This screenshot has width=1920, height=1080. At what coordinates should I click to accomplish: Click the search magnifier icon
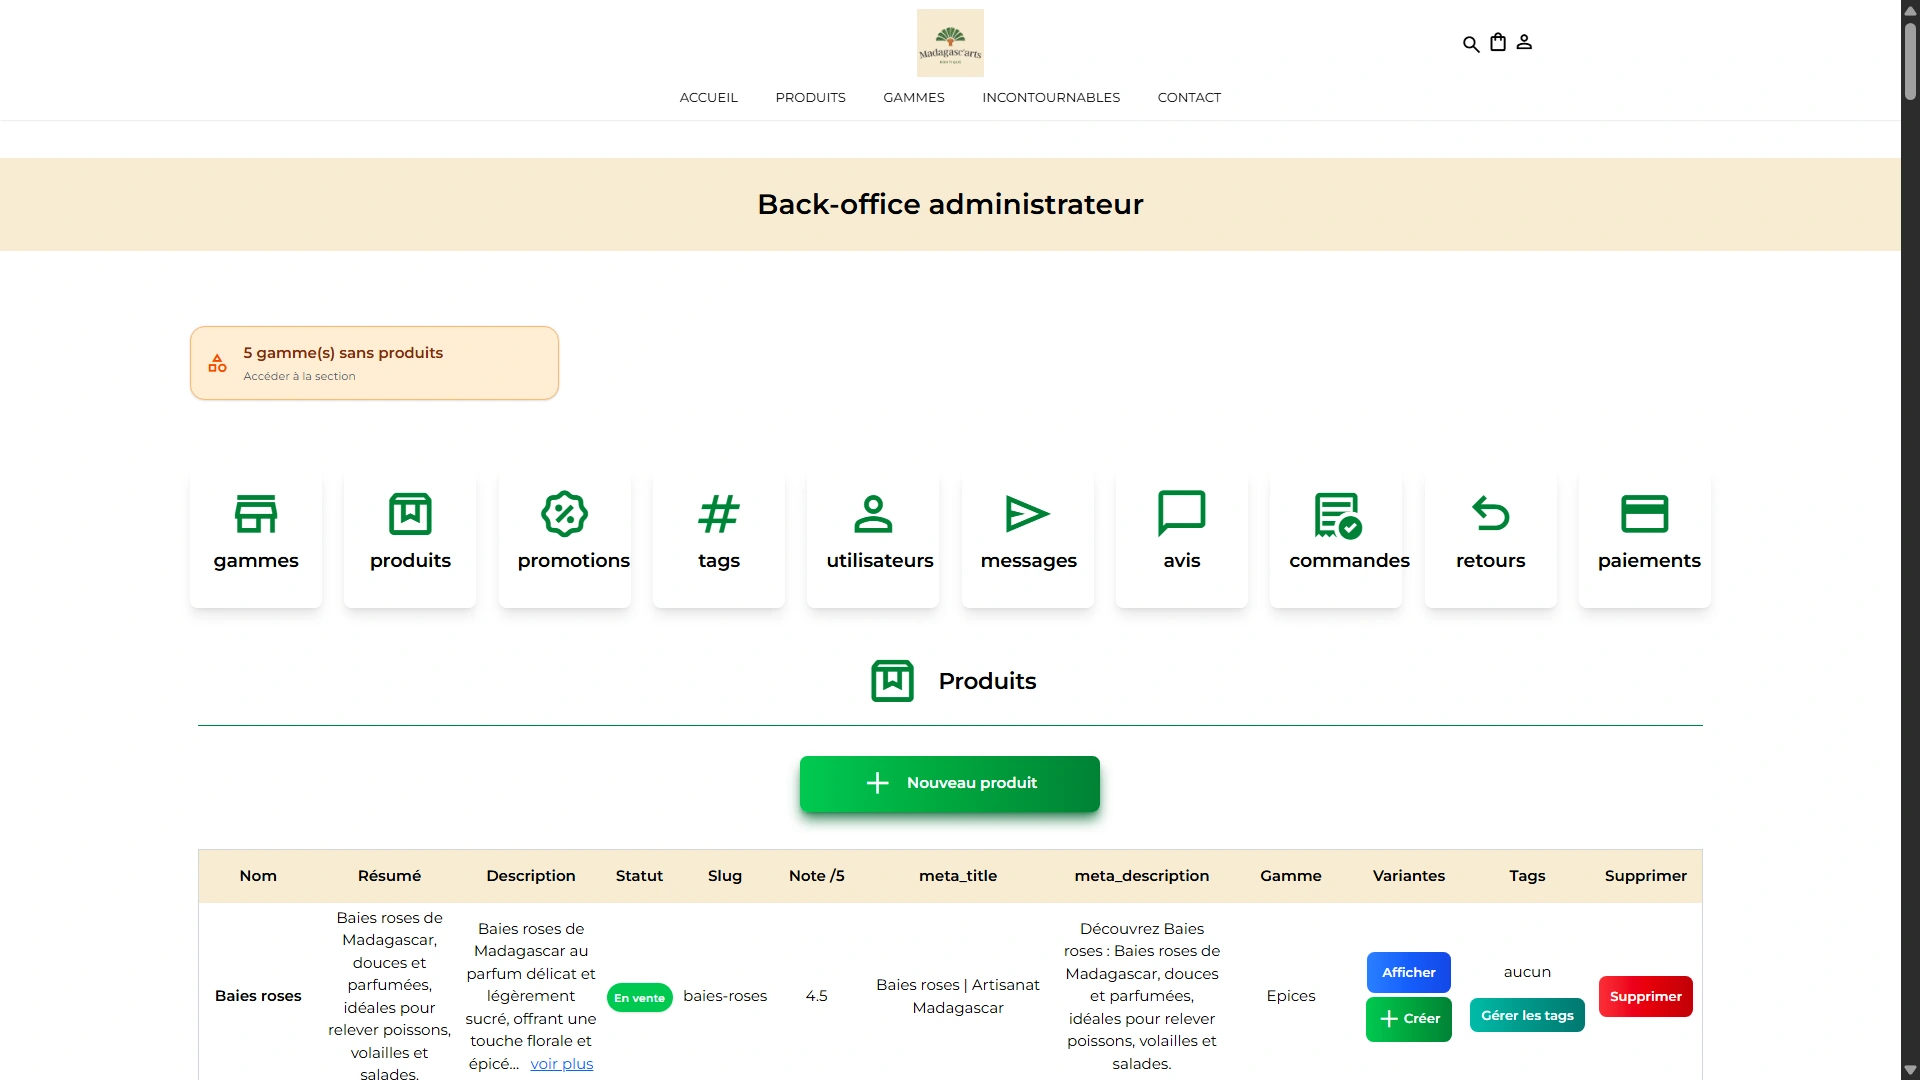tap(1471, 43)
